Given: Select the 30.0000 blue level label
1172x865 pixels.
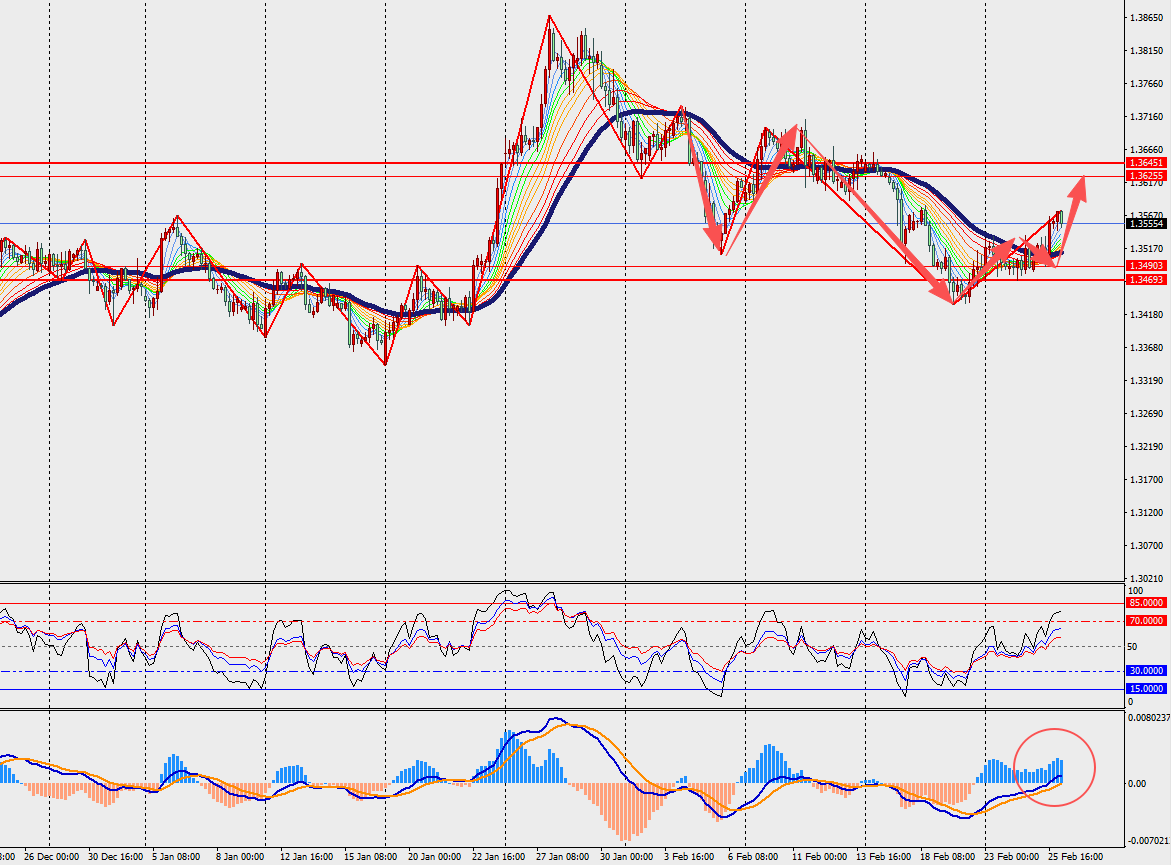Looking at the screenshot, I should (1145, 671).
